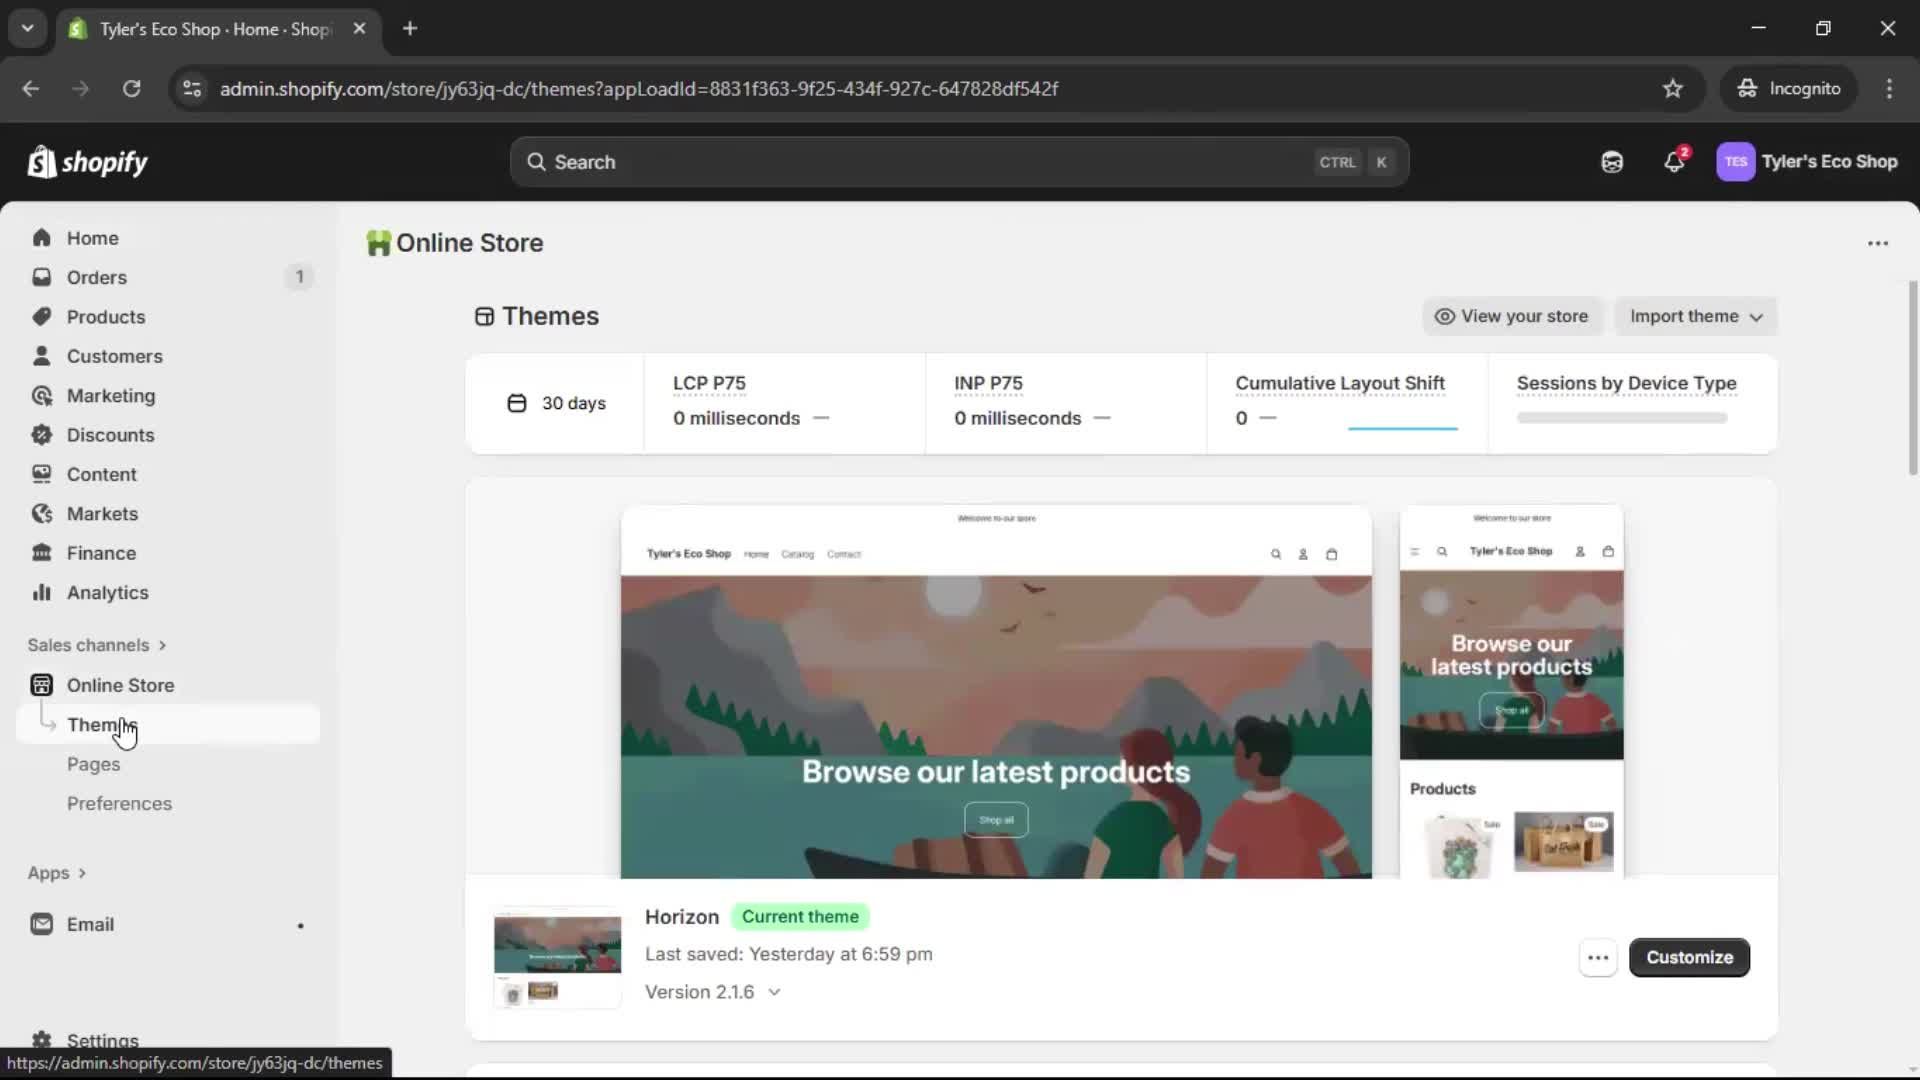Click the Customize theme button

pyautogui.click(x=1689, y=958)
